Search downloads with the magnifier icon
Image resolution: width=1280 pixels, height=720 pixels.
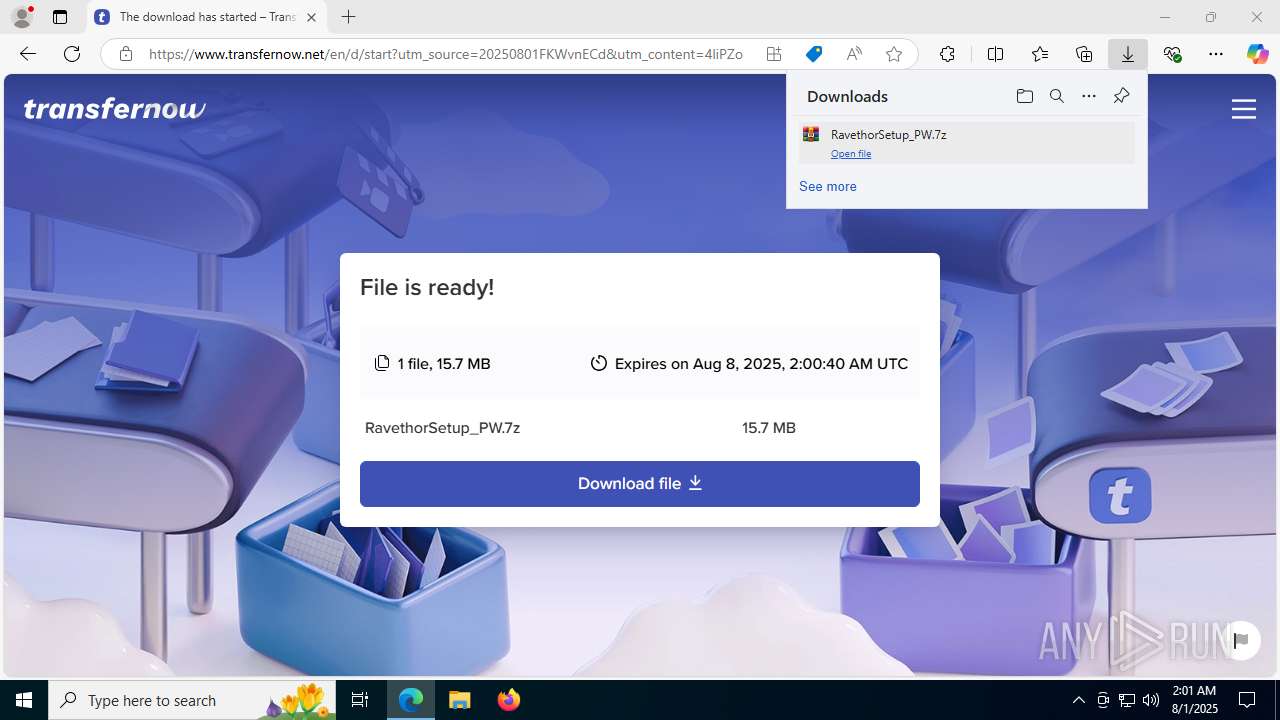point(1057,96)
